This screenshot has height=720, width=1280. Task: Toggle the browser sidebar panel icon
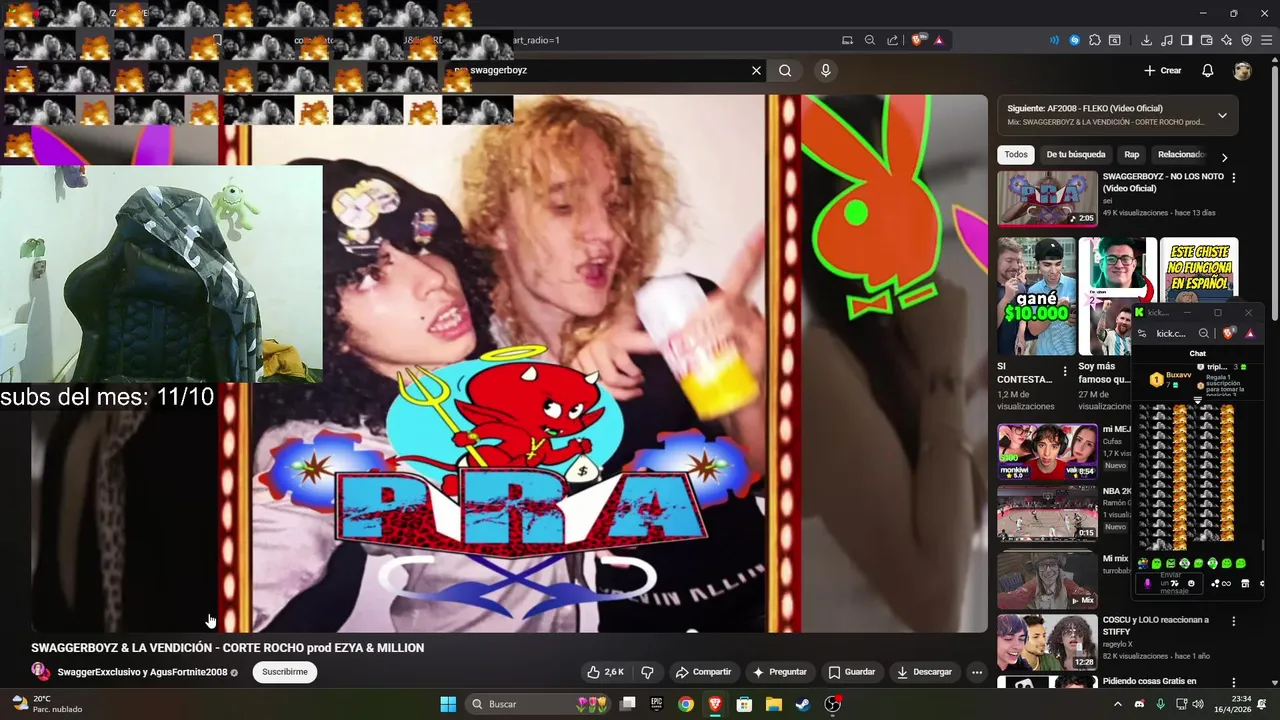click(1186, 40)
